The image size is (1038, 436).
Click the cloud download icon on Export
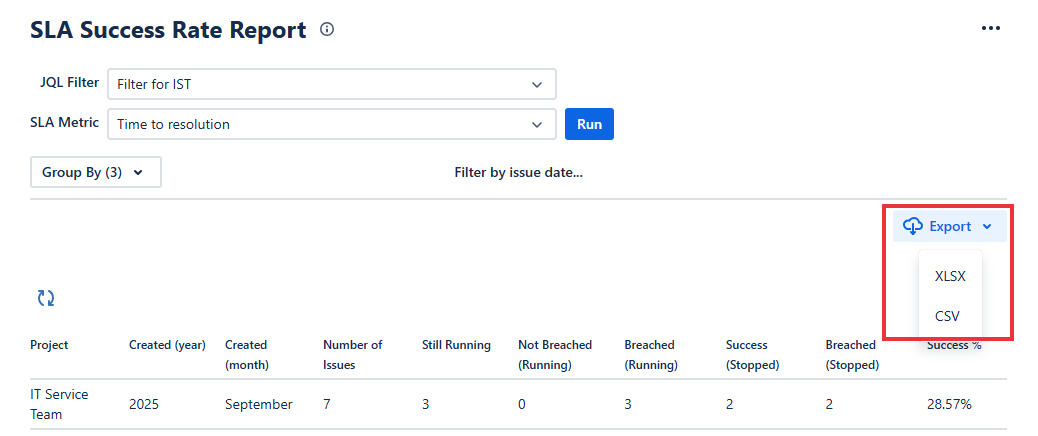[x=912, y=227]
